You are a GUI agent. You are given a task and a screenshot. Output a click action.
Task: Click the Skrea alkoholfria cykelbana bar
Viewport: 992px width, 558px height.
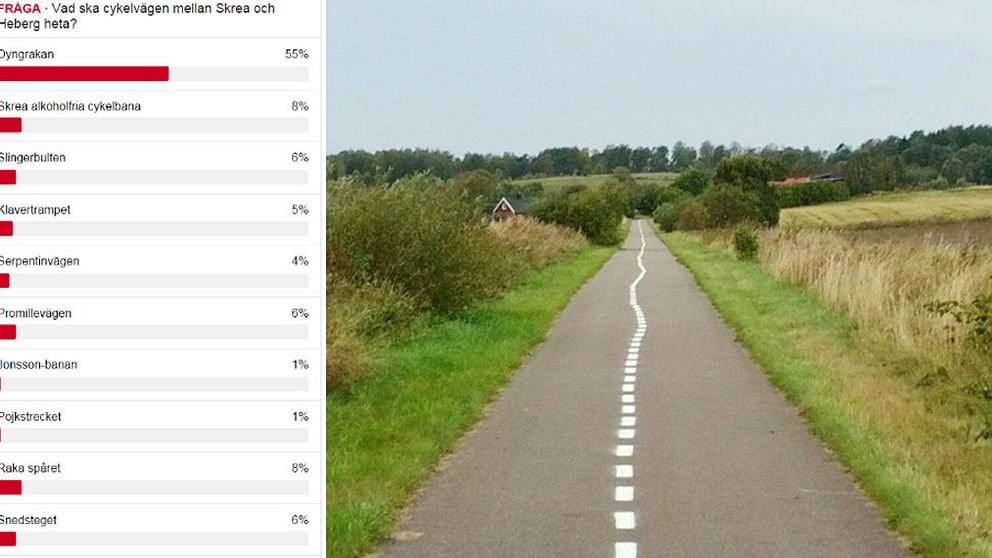(x=154, y=125)
